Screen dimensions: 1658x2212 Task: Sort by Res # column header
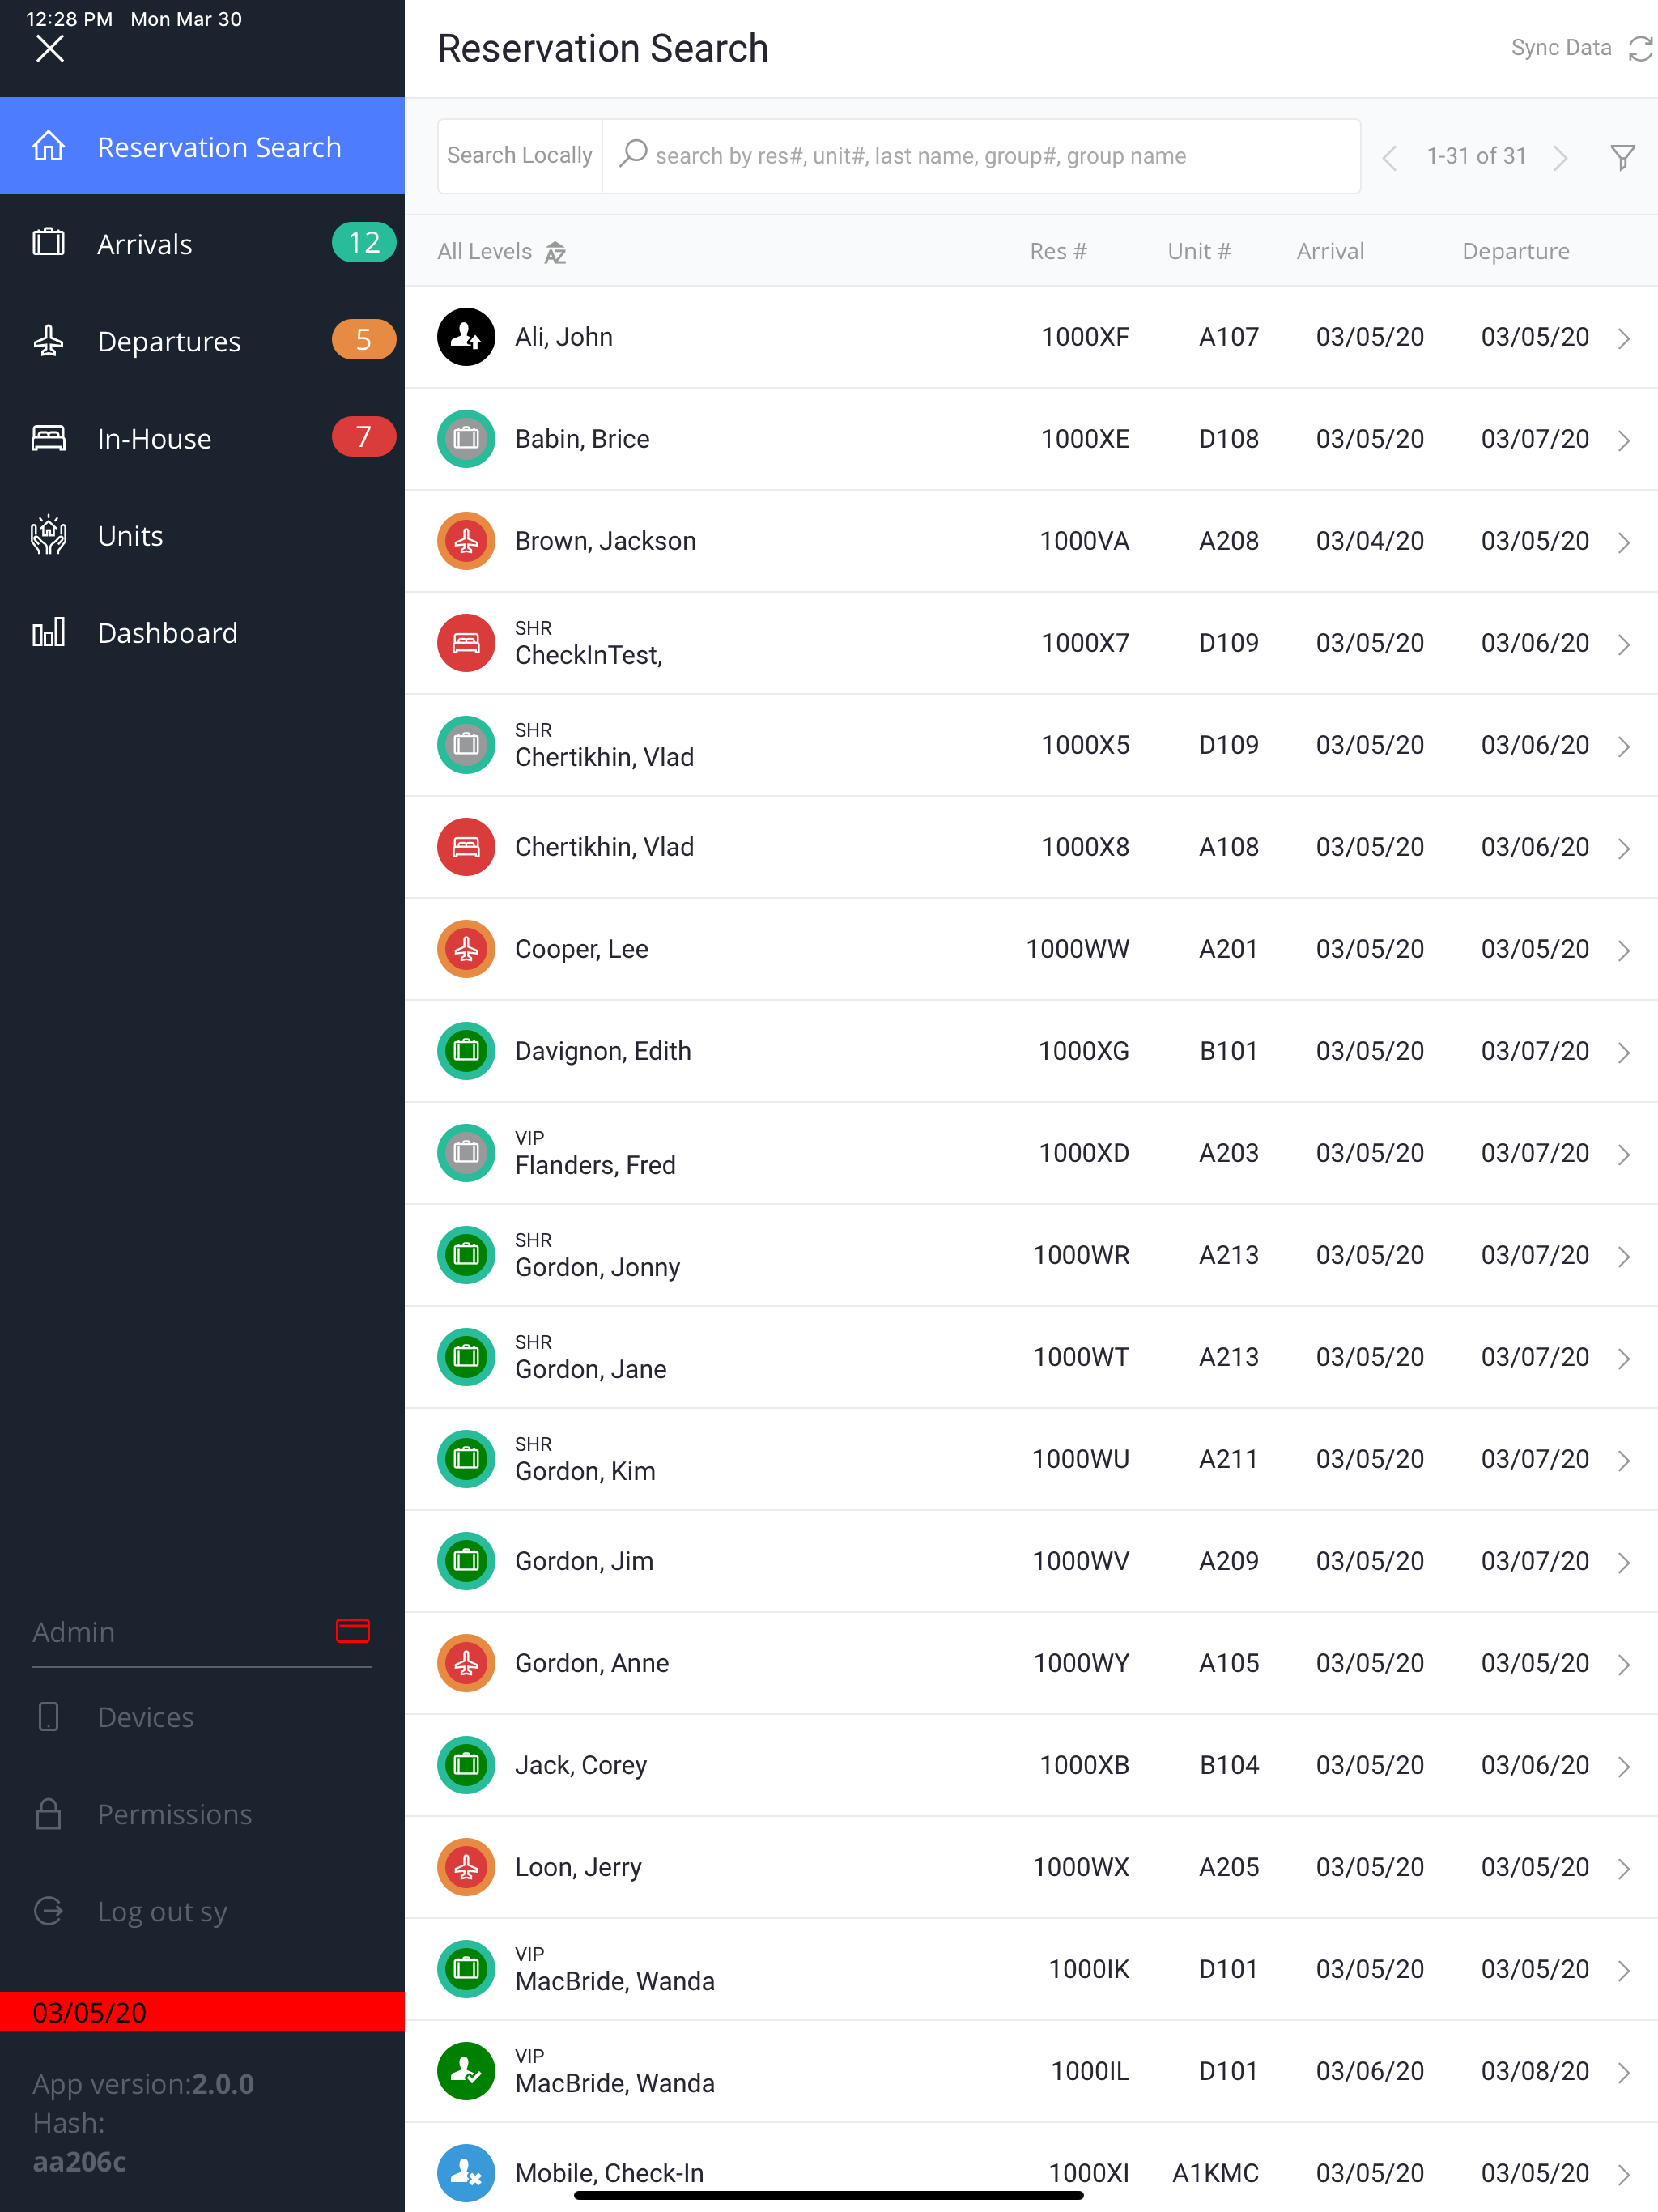pos(1057,251)
